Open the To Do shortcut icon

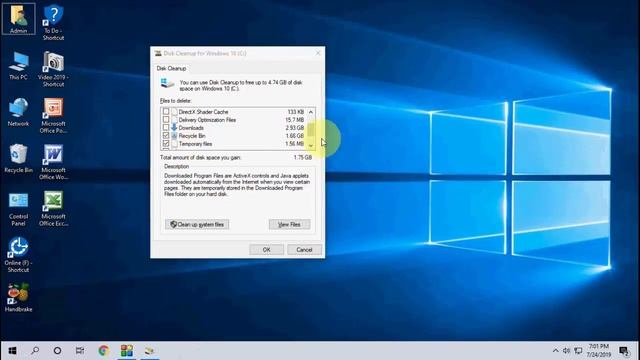53,22
